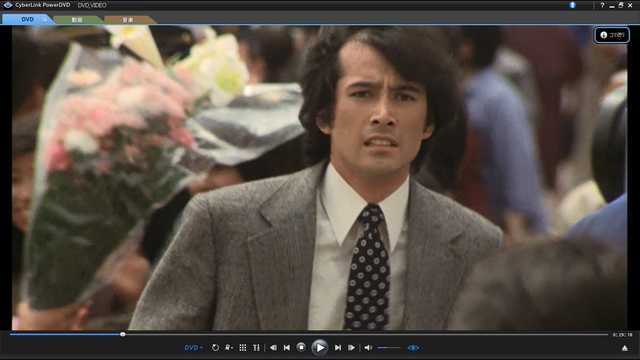
Task: Switch to the green middle tab
Action: [x=77, y=20]
